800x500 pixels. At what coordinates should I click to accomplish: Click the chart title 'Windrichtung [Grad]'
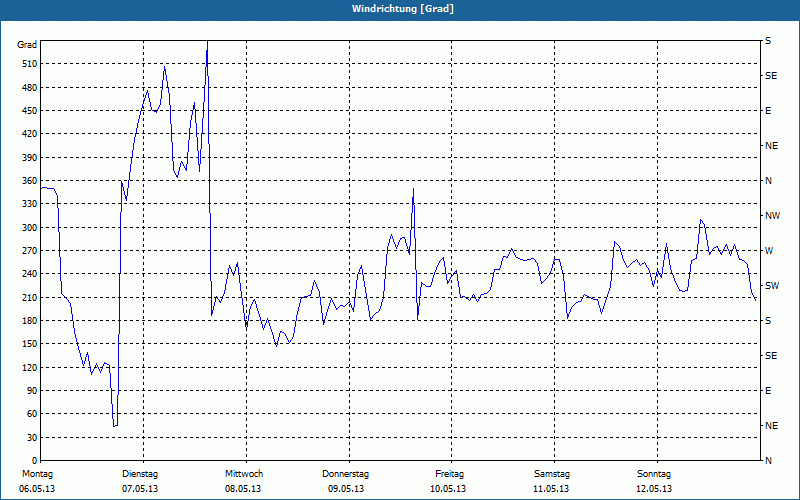[x=403, y=9]
